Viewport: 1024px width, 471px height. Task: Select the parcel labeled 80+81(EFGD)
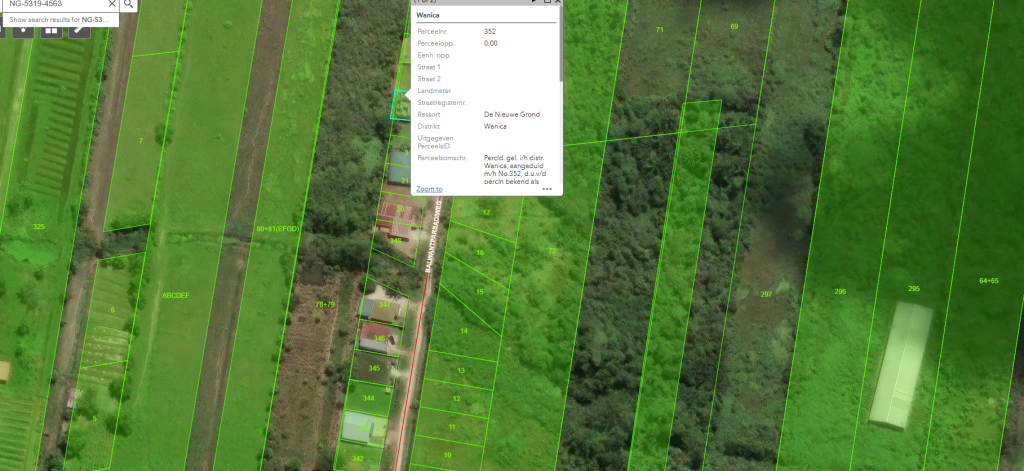point(277,230)
